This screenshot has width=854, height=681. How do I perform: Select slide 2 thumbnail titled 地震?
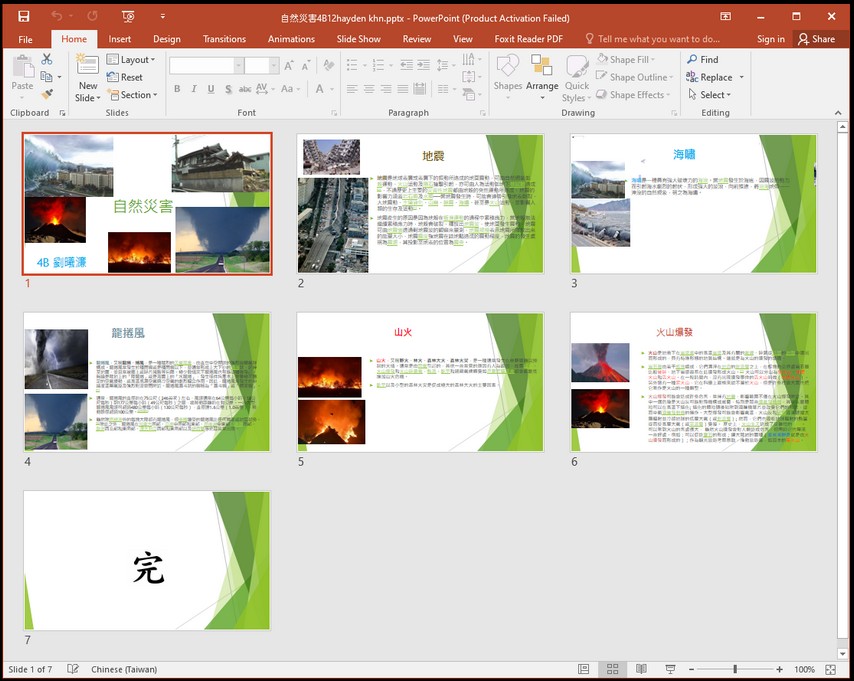point(420,203)
